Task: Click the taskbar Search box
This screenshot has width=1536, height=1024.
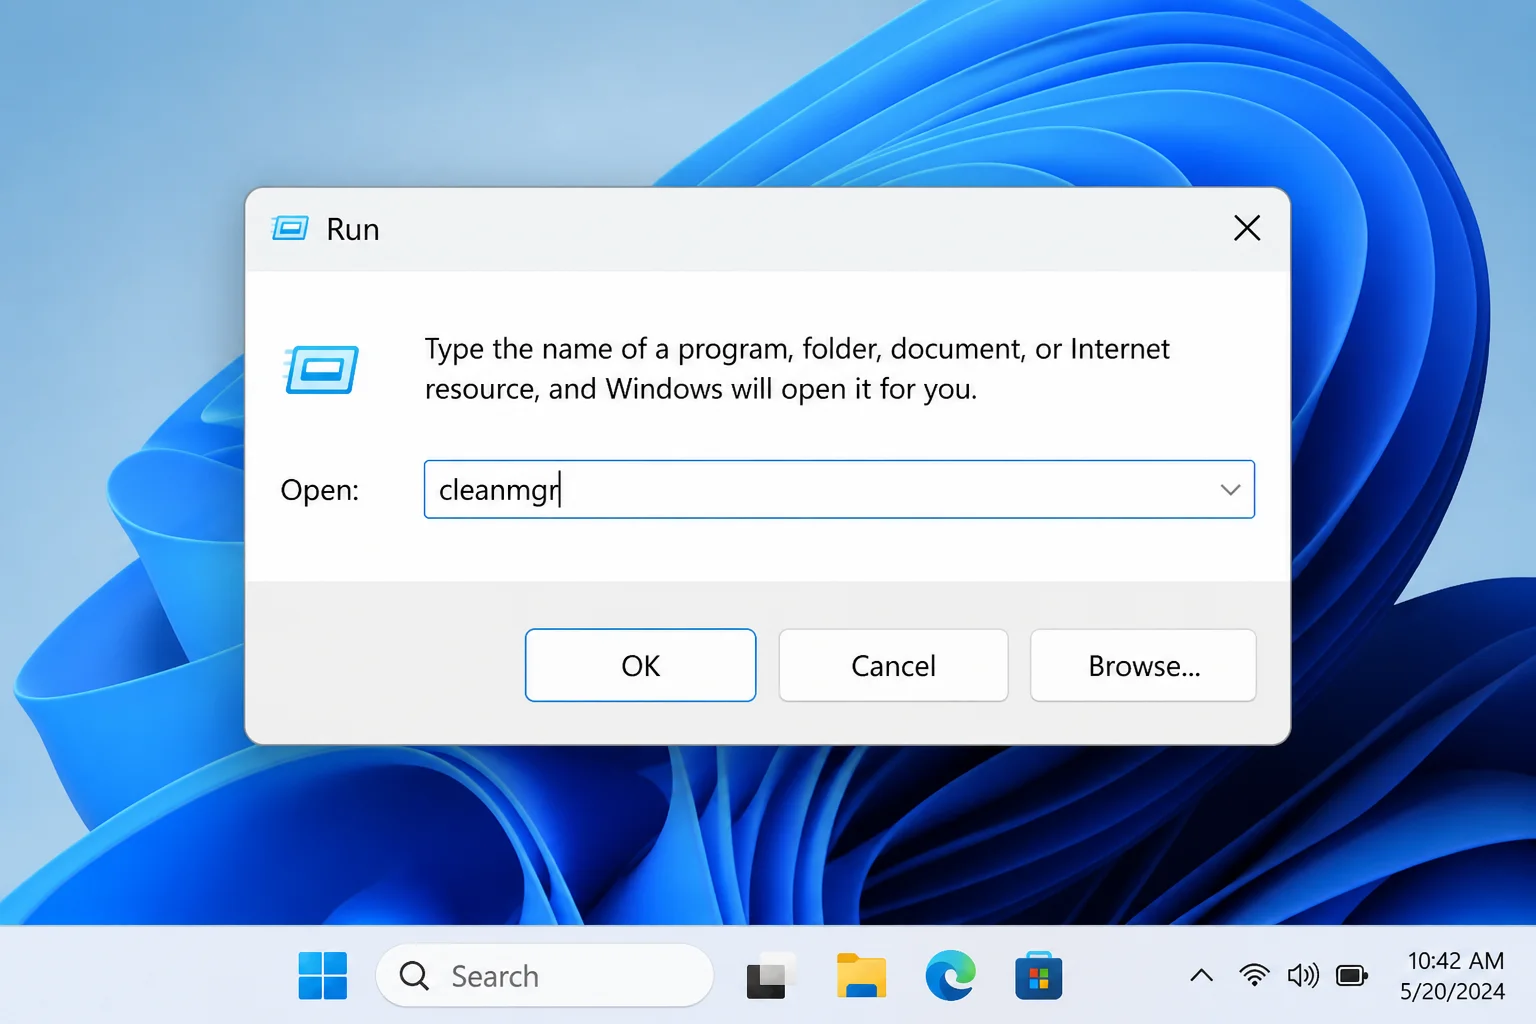Action: (x=545, y=975)
